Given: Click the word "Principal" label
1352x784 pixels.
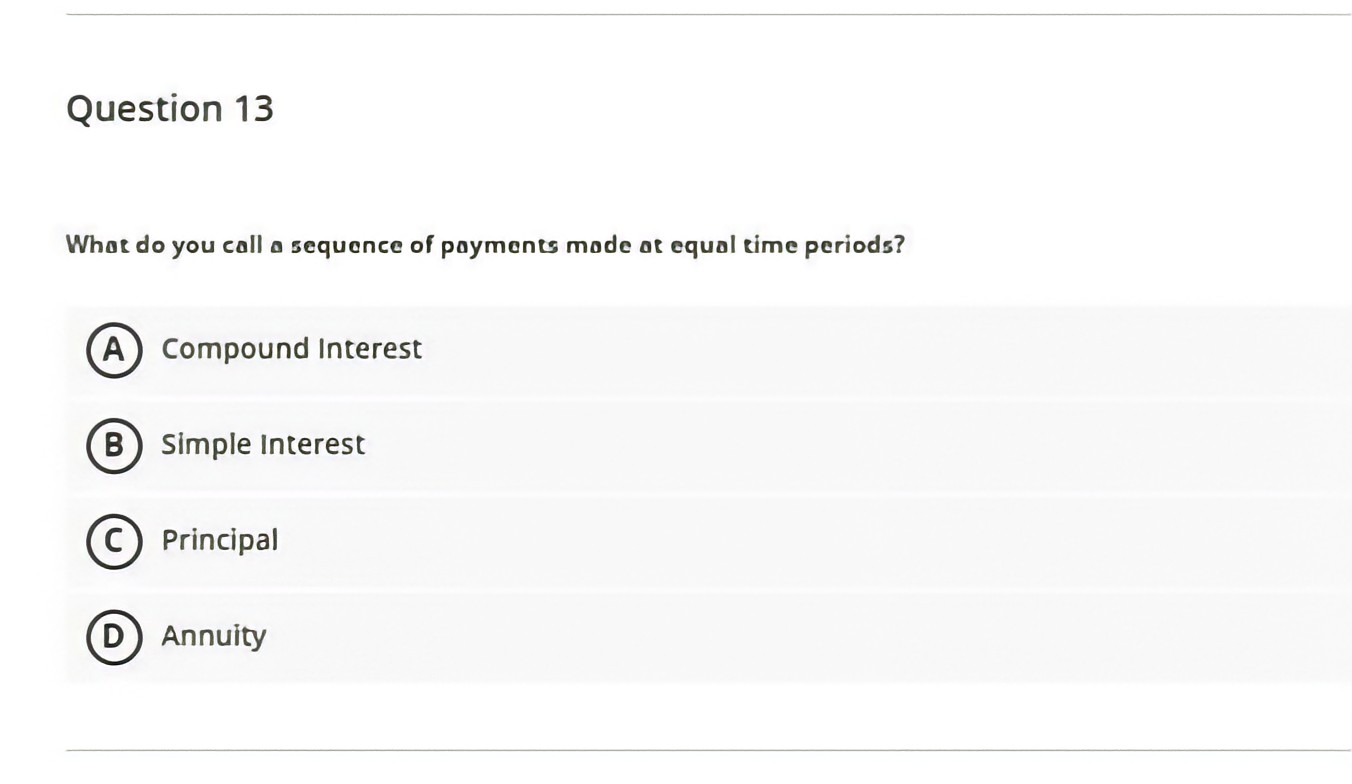Looking at the screenshot, I should 219,540.
